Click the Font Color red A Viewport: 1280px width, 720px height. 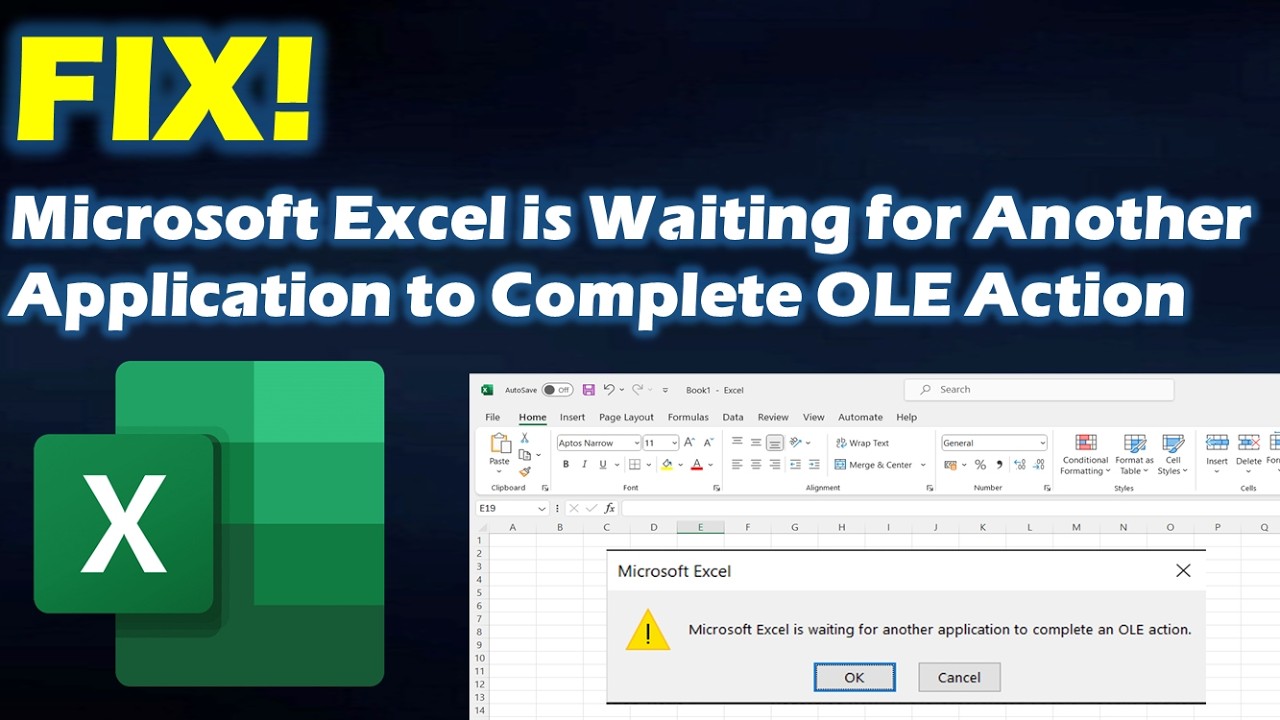tap(697, 465)
